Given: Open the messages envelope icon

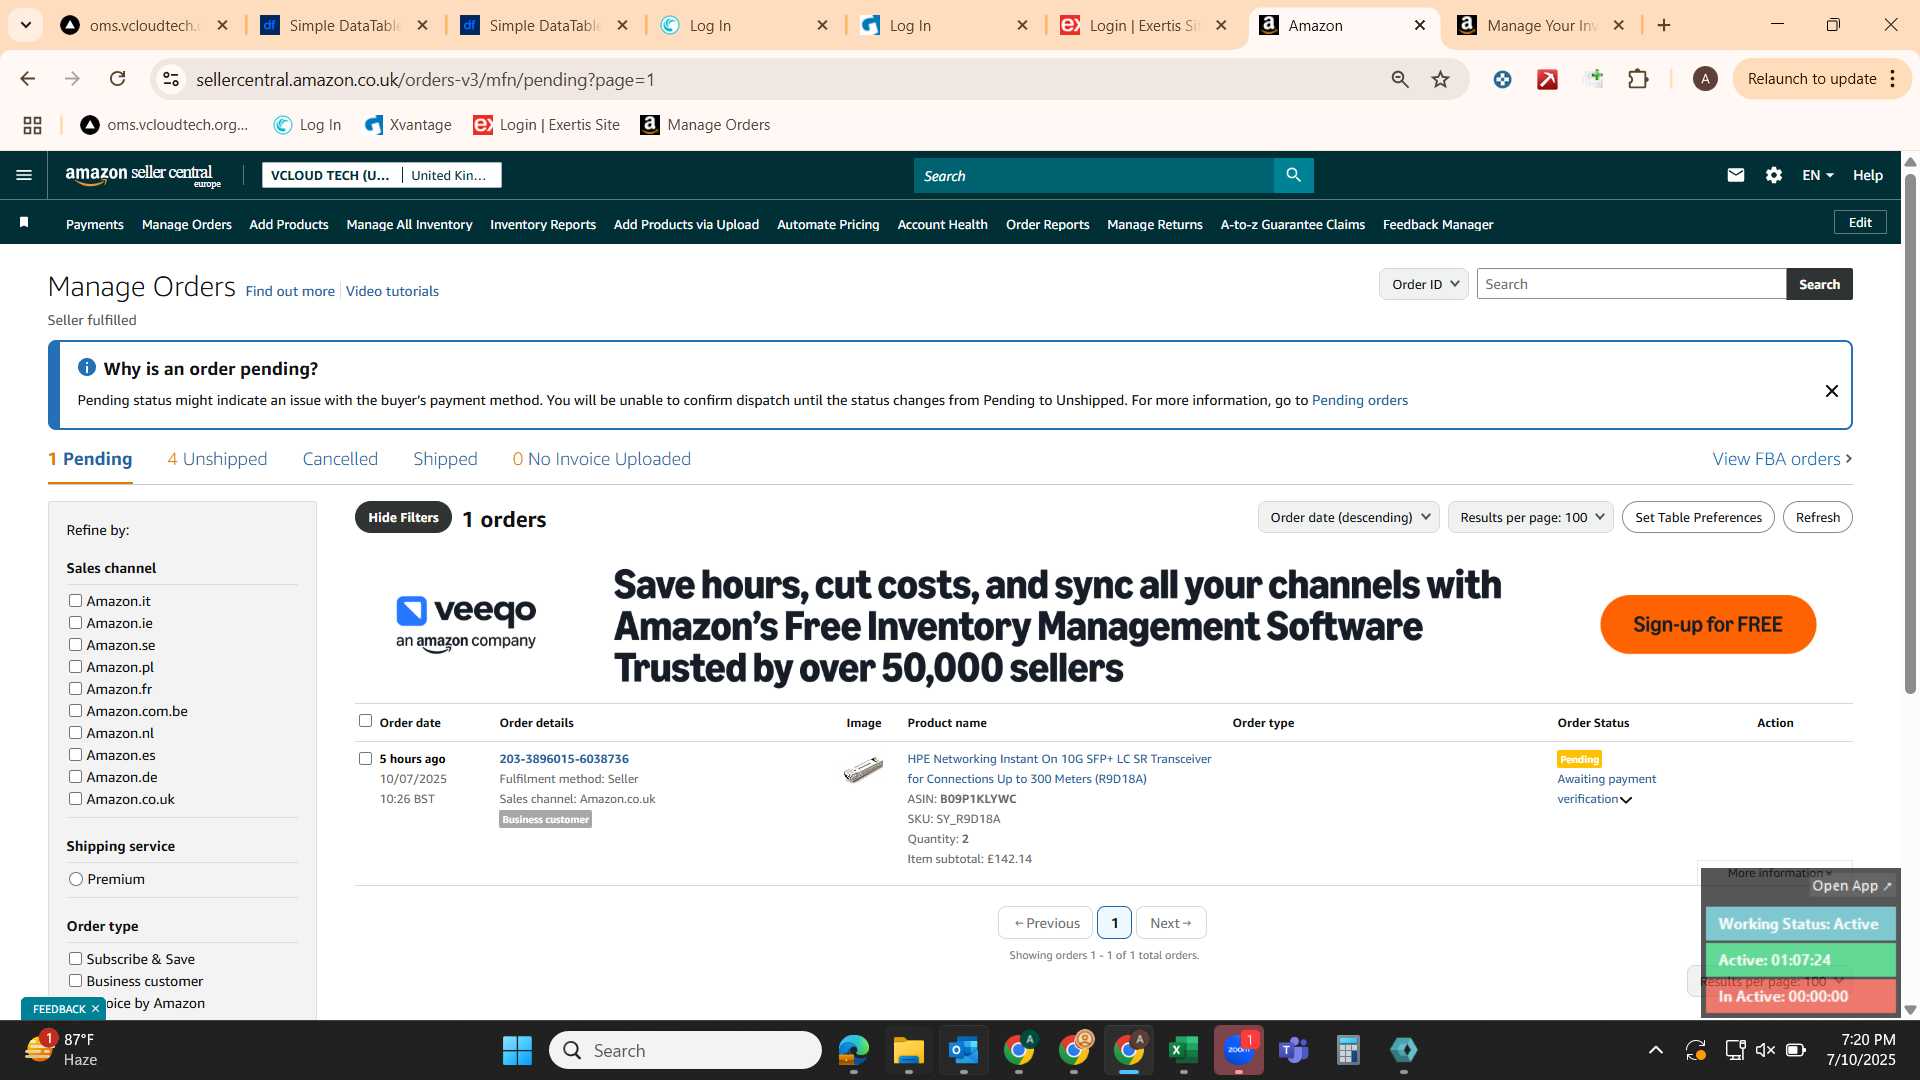Looking at the screenshot, I should point(1735,175).
